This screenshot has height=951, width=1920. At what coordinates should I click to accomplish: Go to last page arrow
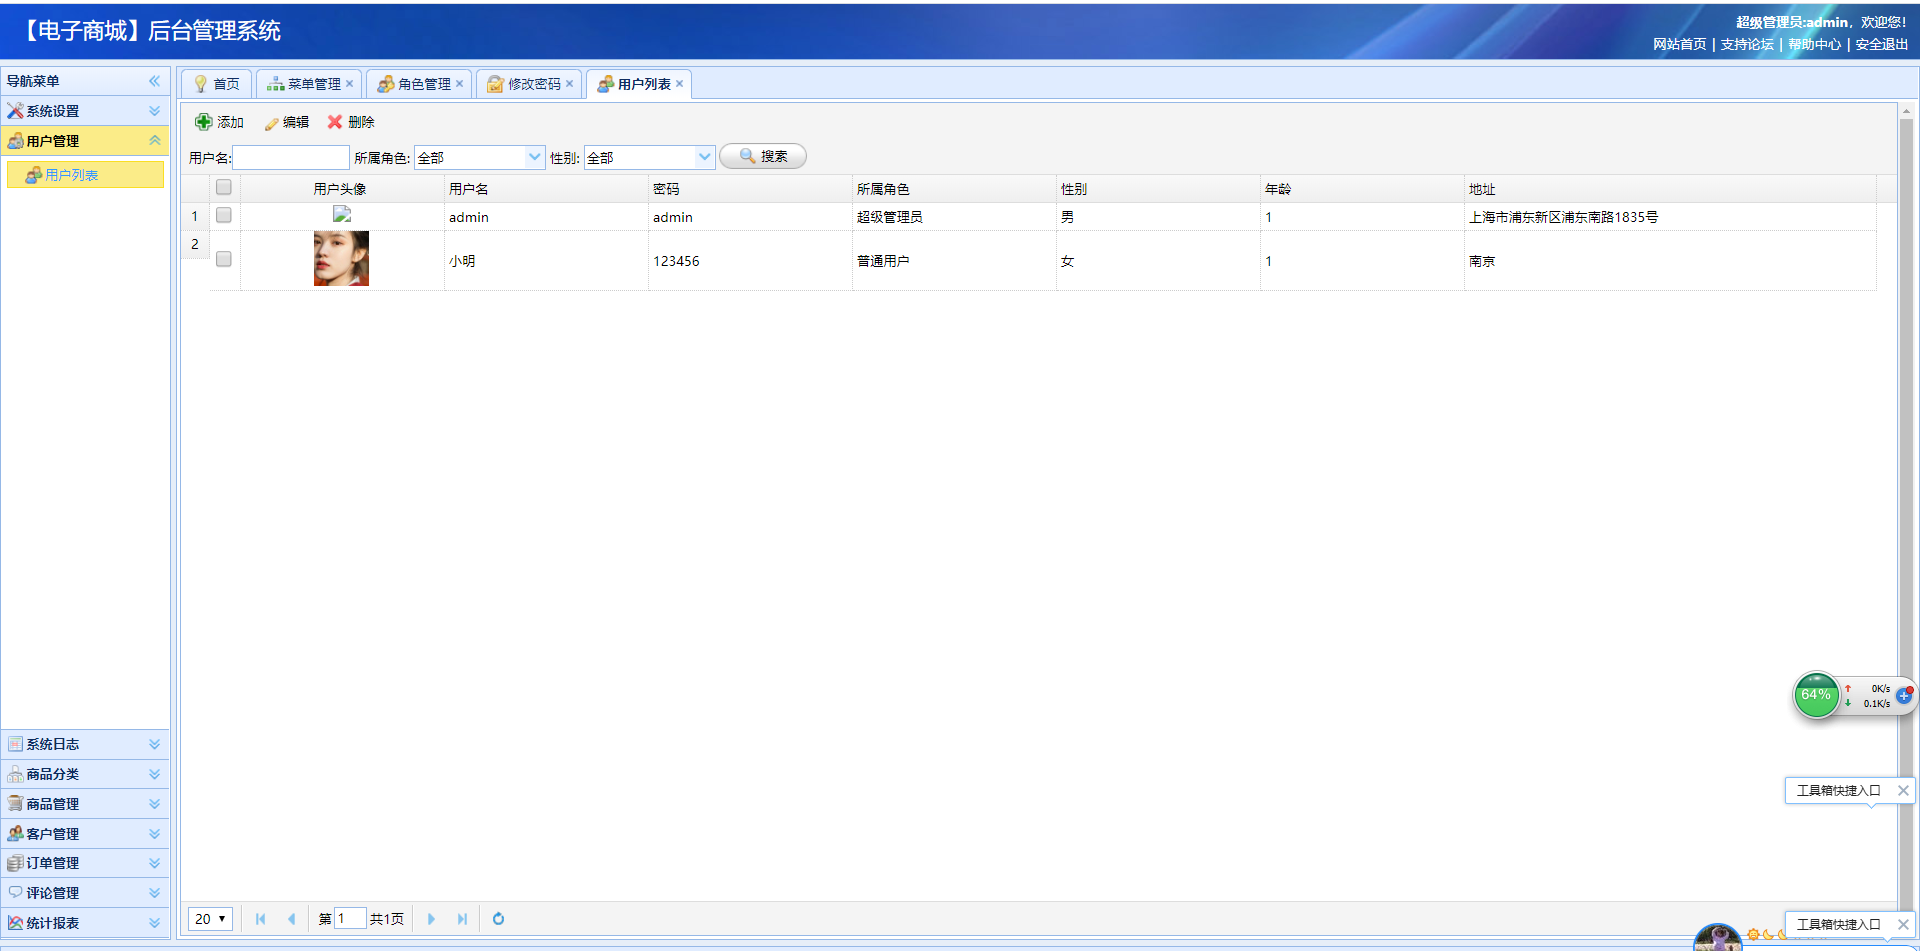click(461, 919)
